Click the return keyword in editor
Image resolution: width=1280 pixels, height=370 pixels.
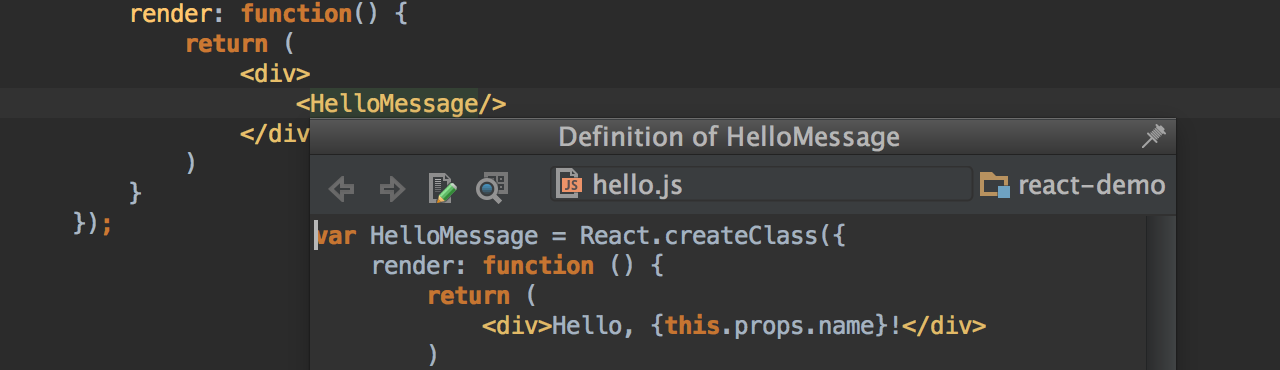tap(227, 44)
